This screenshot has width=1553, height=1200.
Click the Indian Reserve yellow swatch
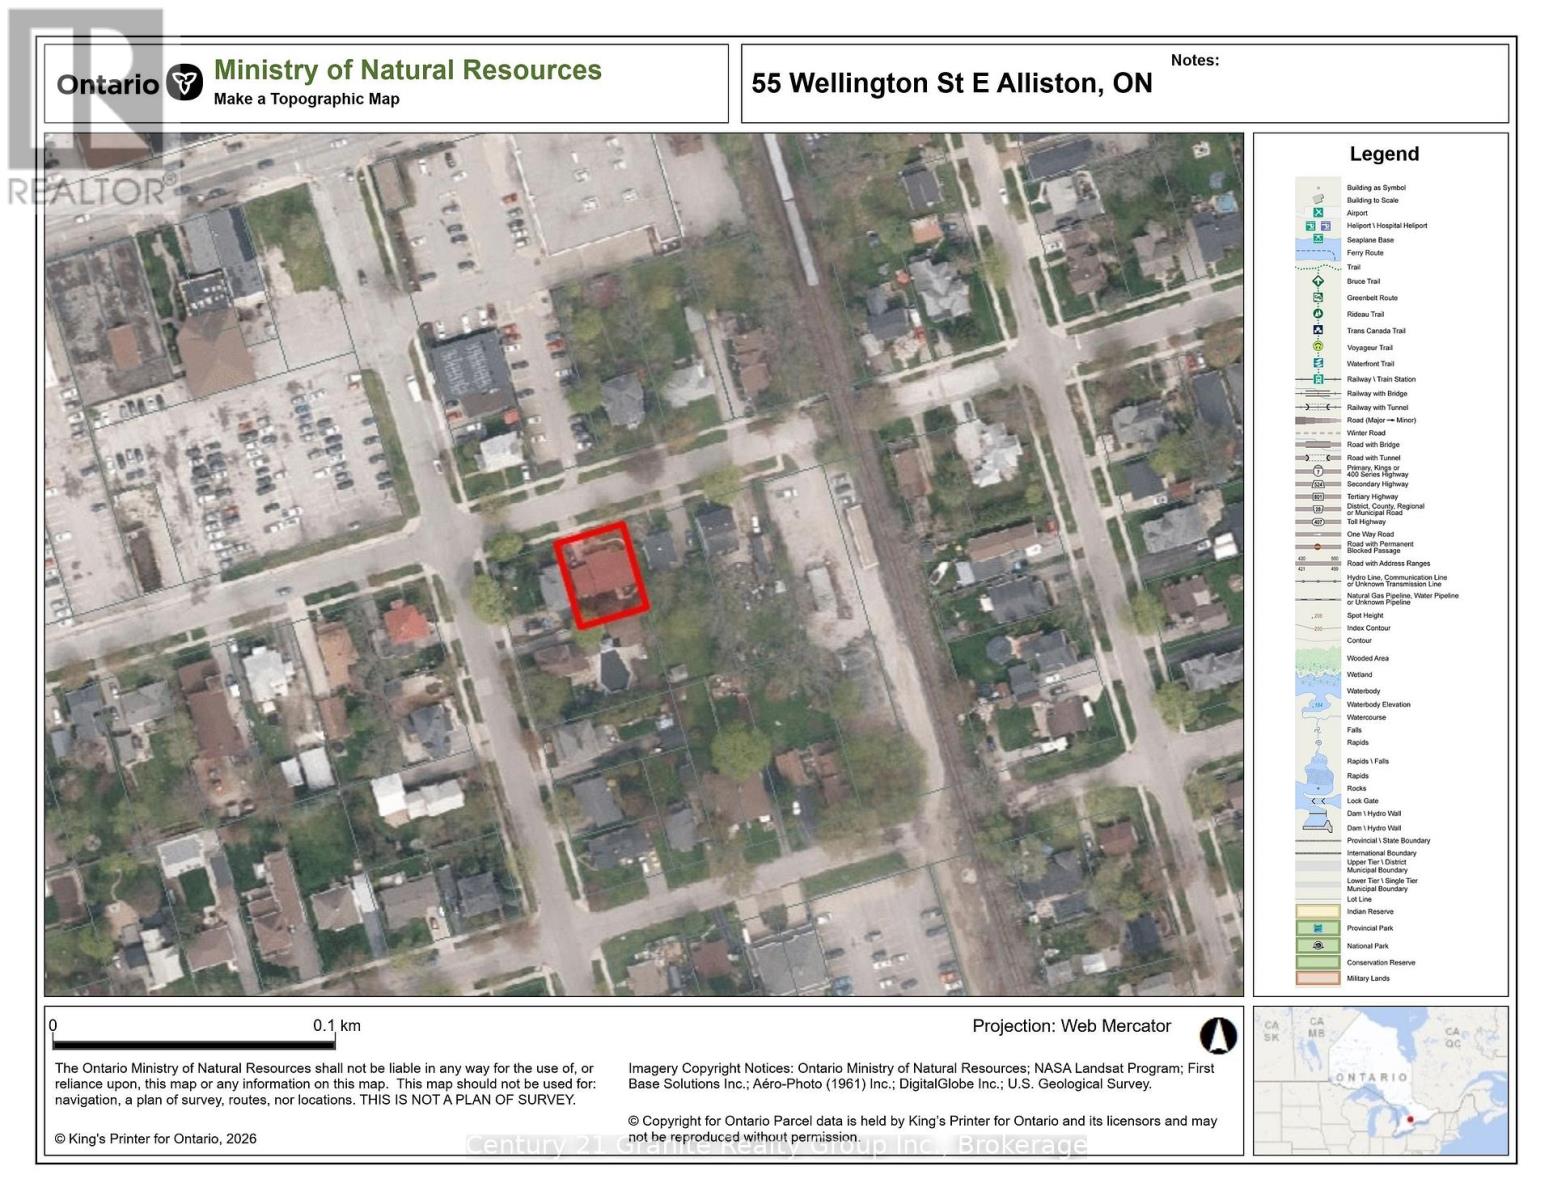click(1318, 911)
